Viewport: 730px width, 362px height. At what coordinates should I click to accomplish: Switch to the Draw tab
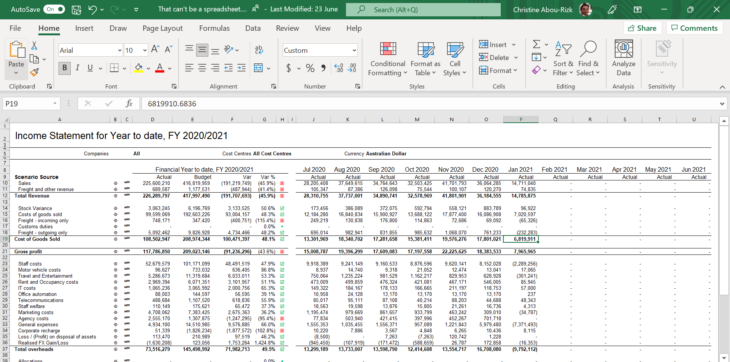tap(118, 28)
